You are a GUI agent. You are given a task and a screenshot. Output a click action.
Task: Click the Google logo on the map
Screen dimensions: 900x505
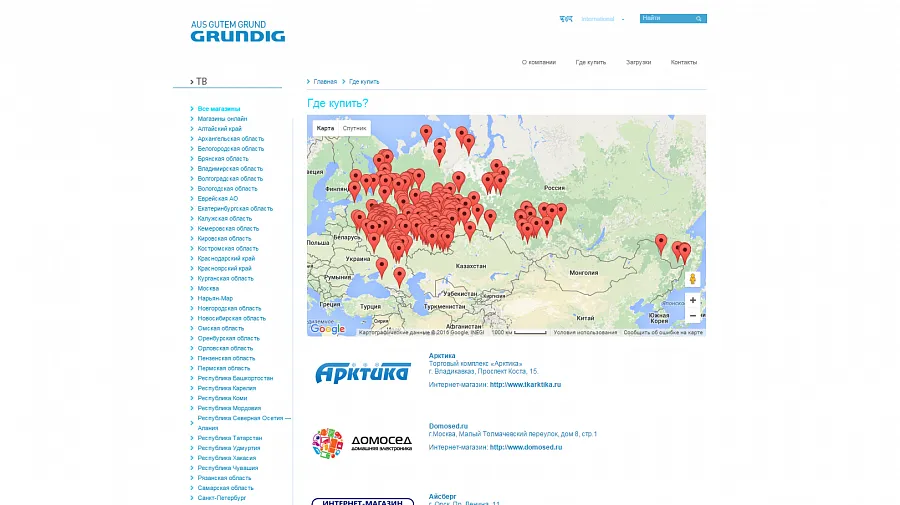pos(327,329)
